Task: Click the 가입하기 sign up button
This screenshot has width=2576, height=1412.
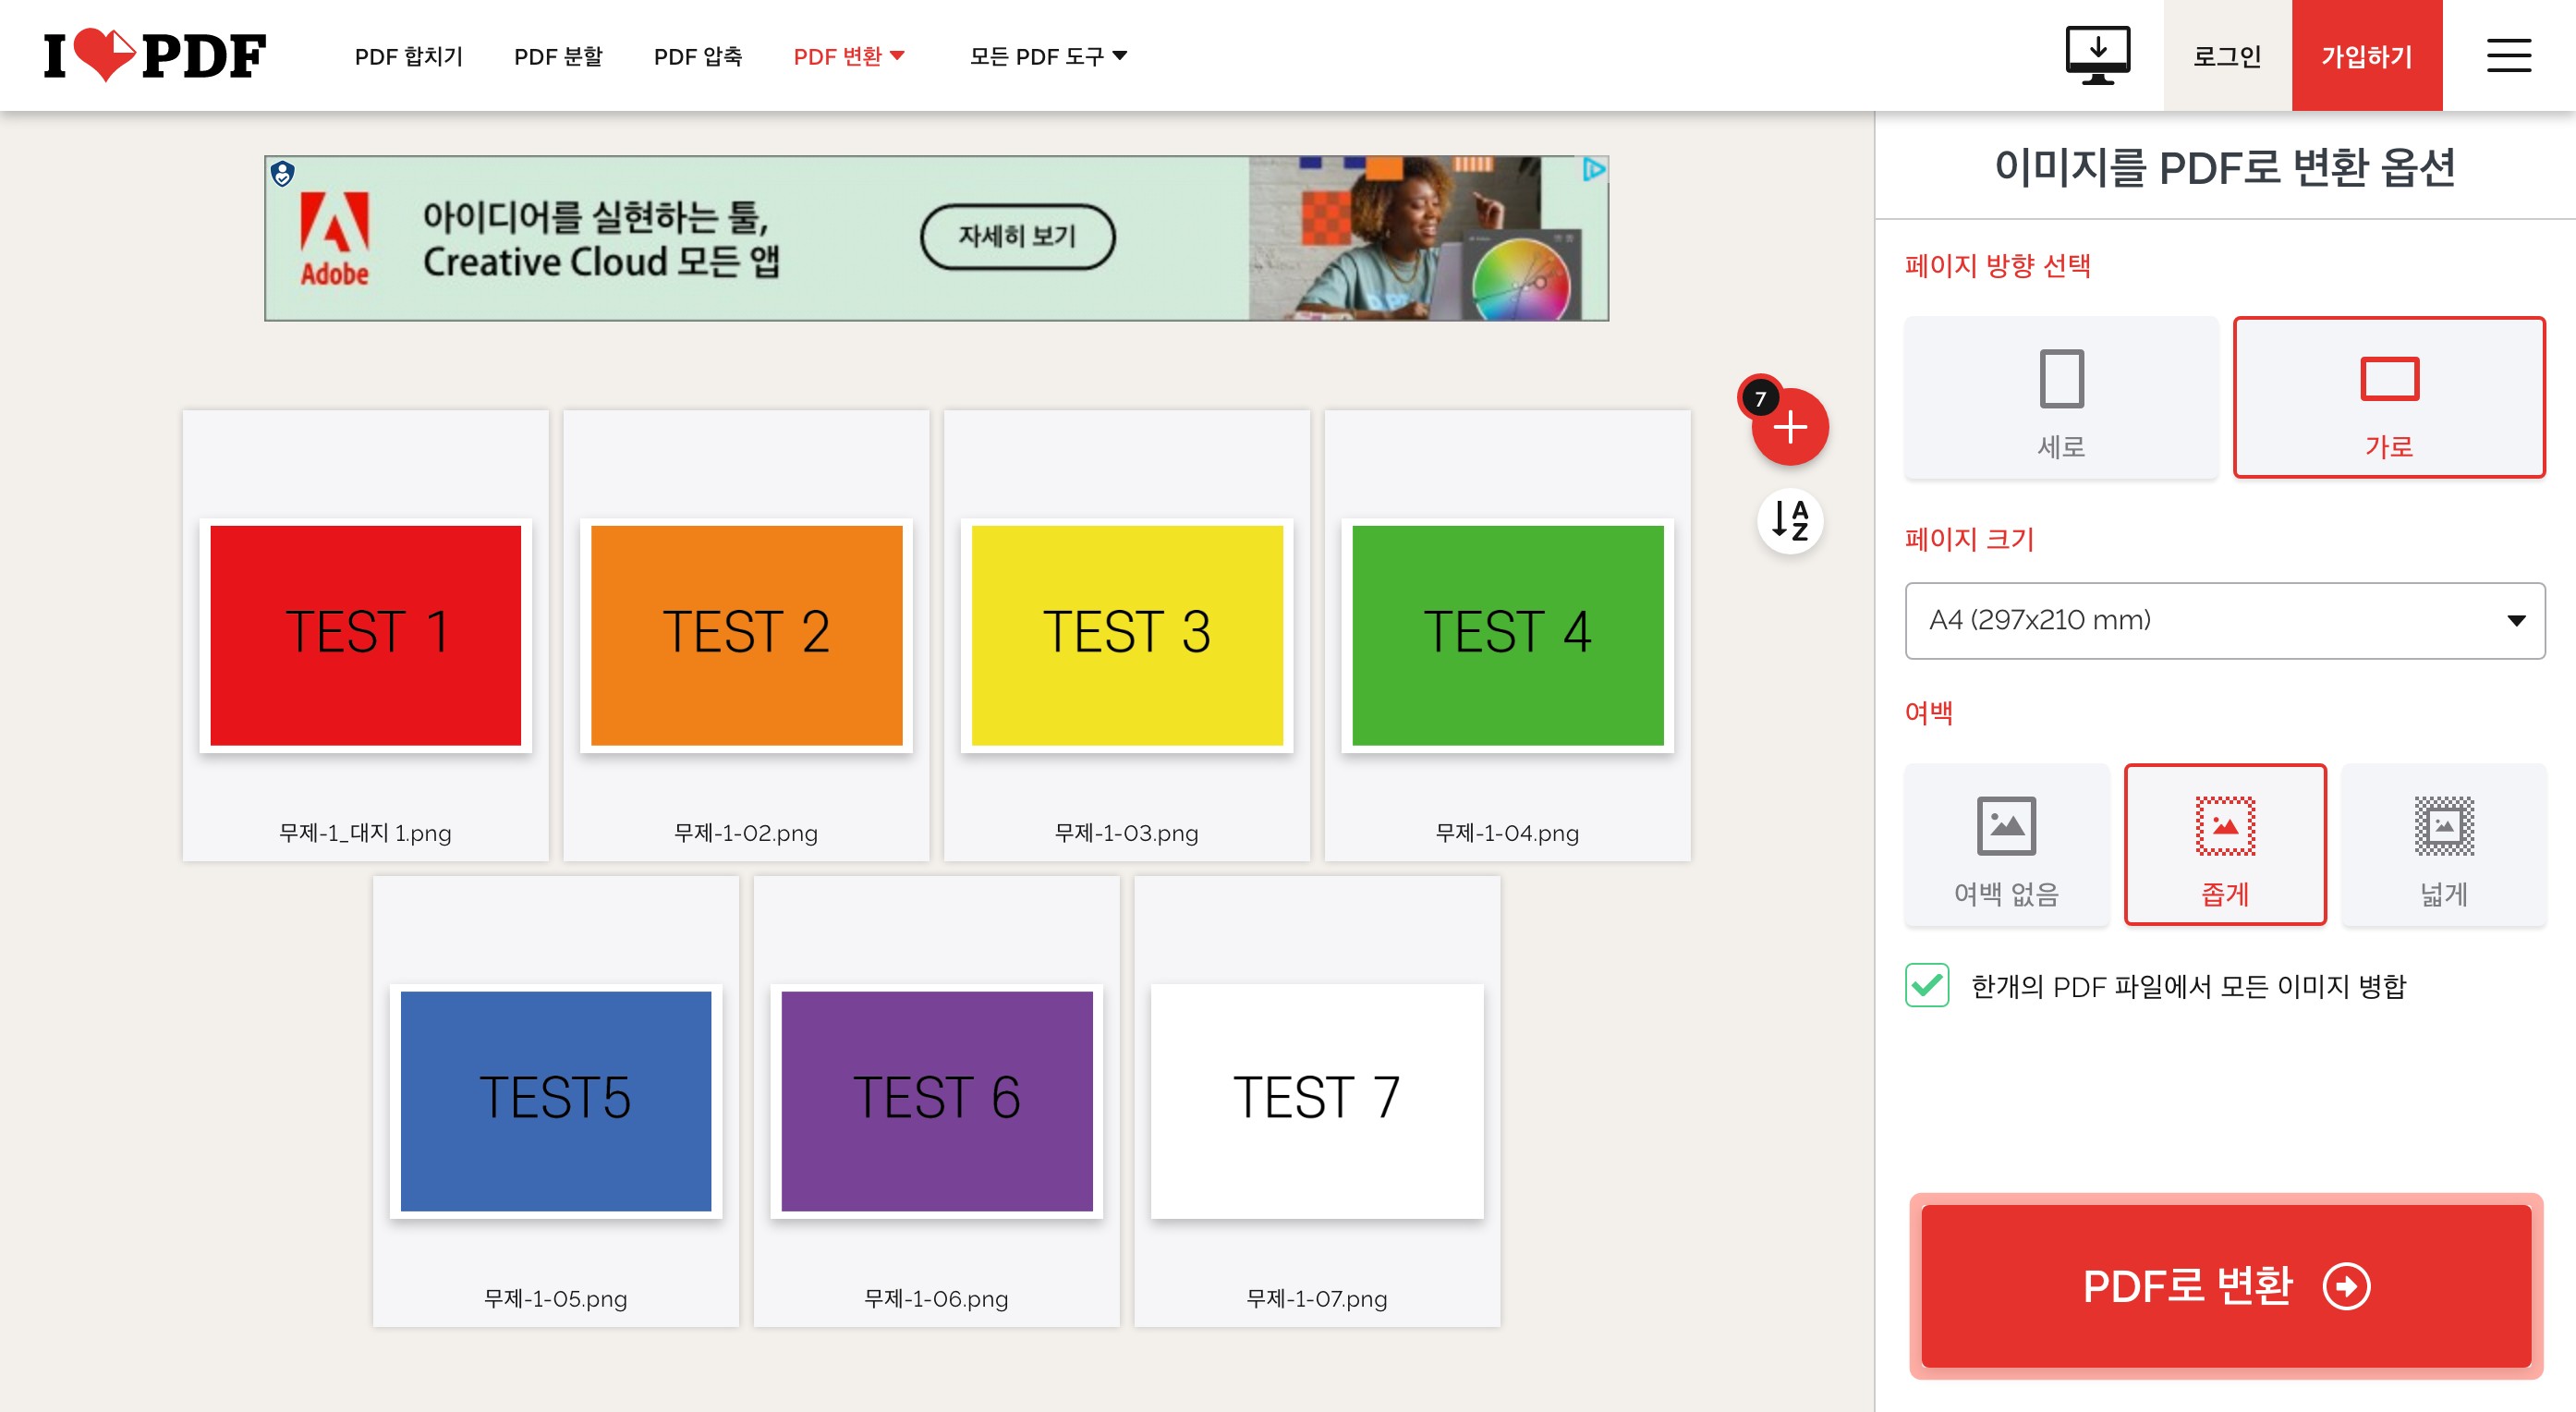Action: pos(2366,56)
